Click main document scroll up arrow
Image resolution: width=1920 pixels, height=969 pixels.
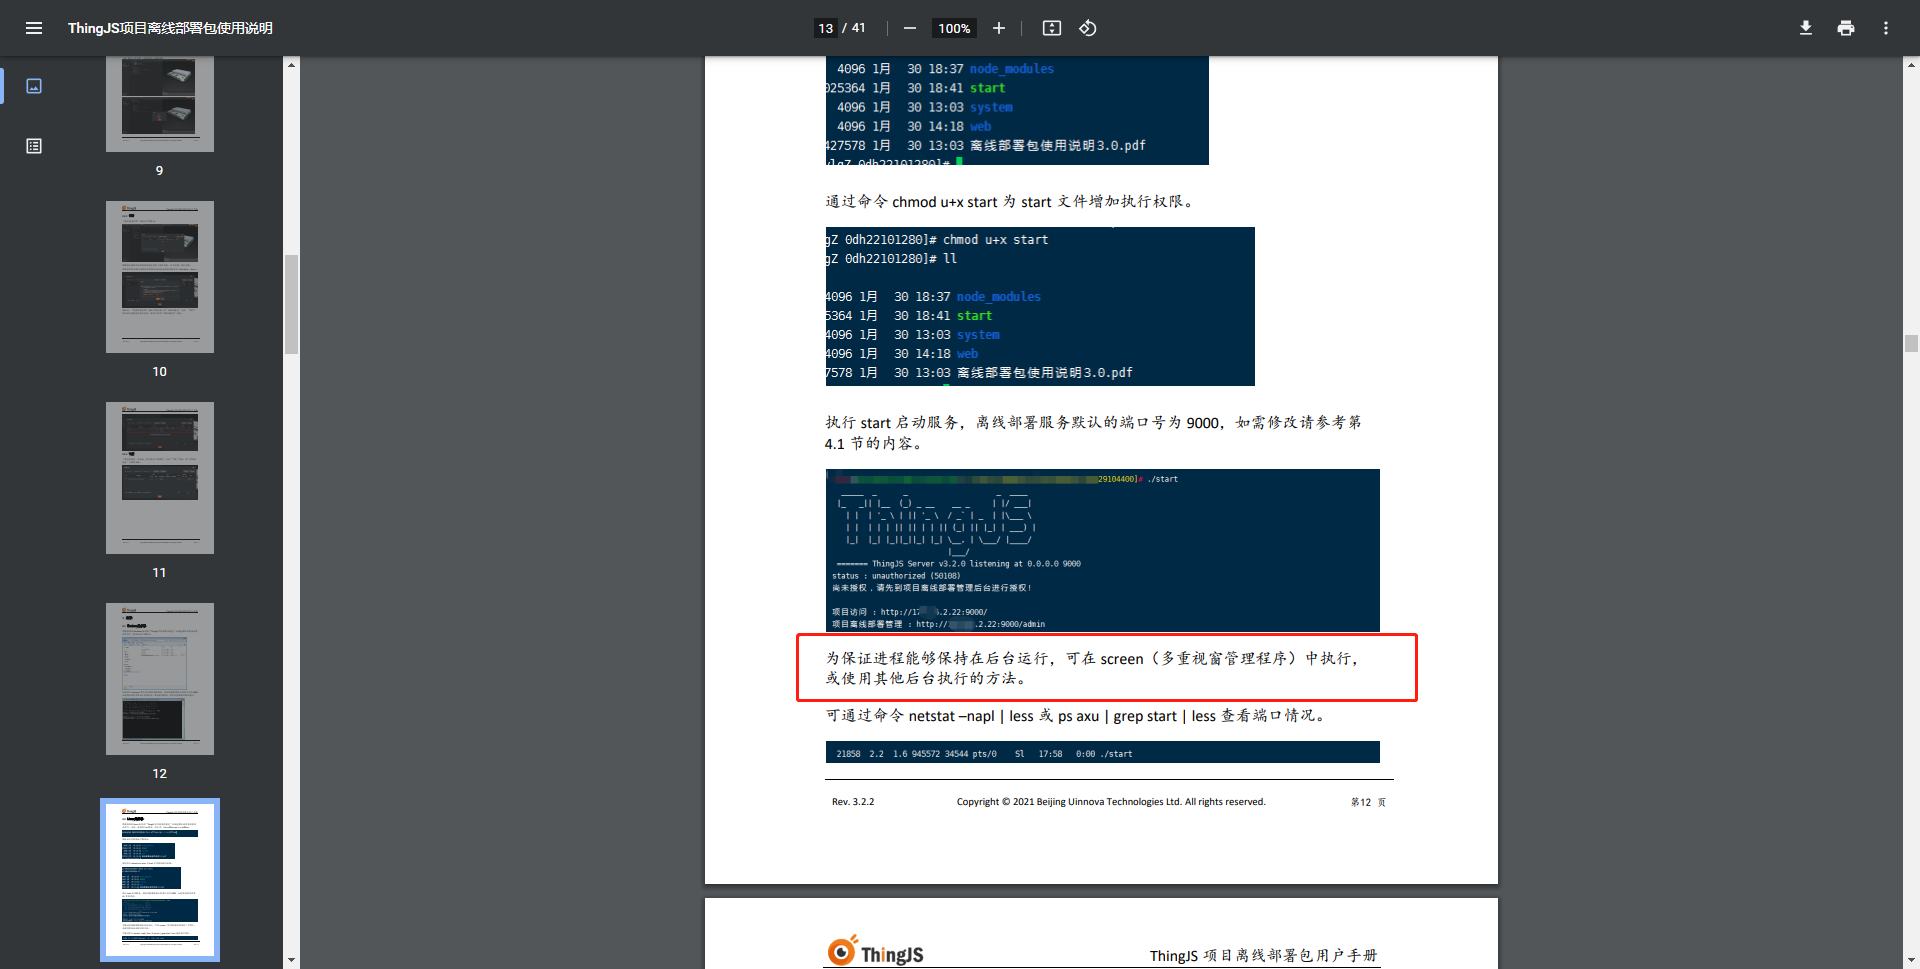coord(1911,64)
